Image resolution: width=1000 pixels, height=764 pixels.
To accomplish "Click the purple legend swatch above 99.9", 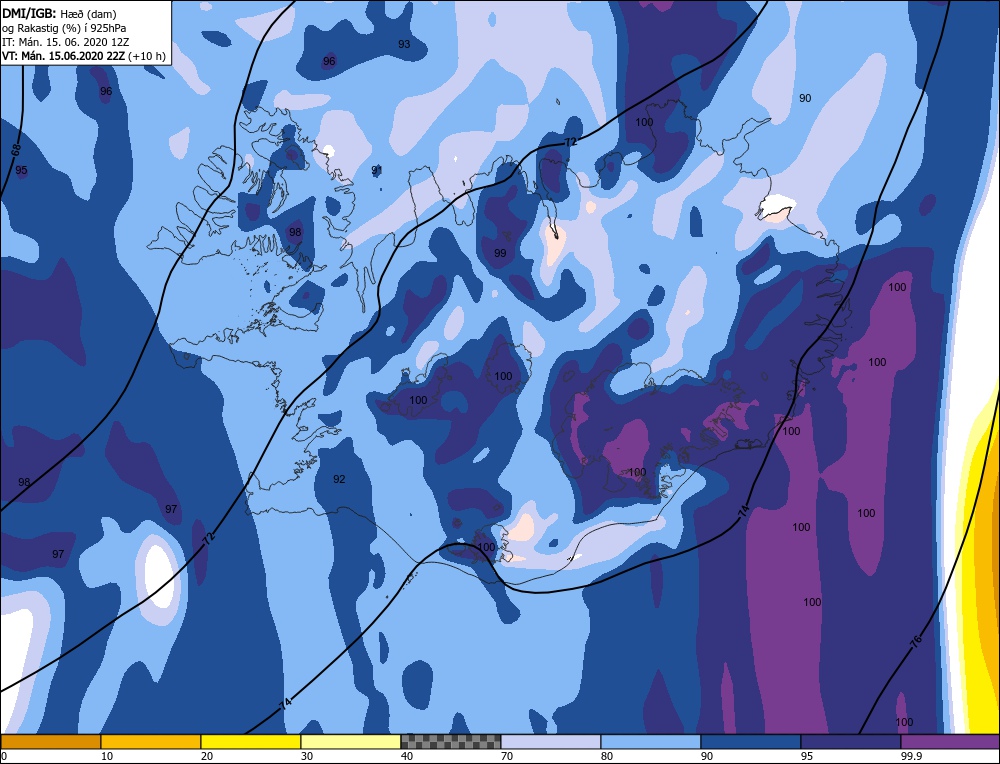I will tap(950, 741).
